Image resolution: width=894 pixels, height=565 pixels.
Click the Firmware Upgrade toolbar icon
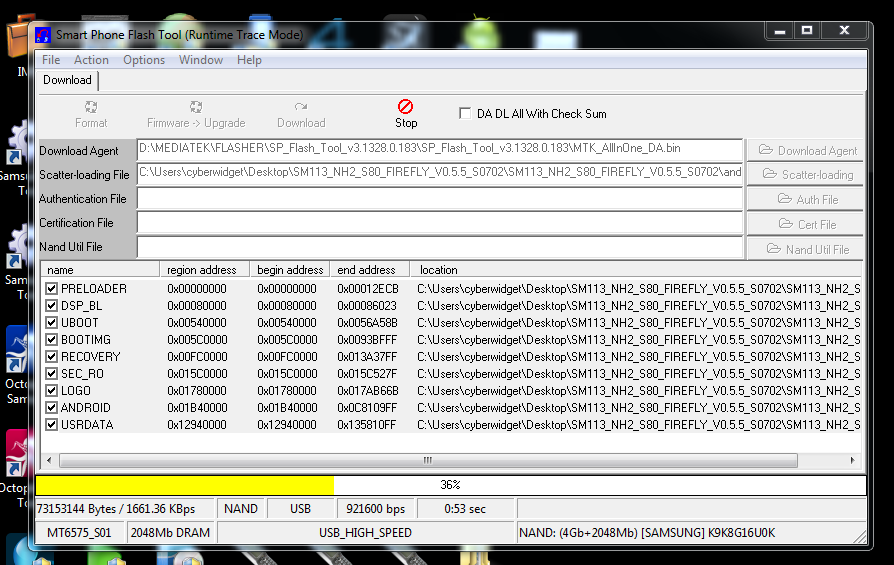[196, 106]
